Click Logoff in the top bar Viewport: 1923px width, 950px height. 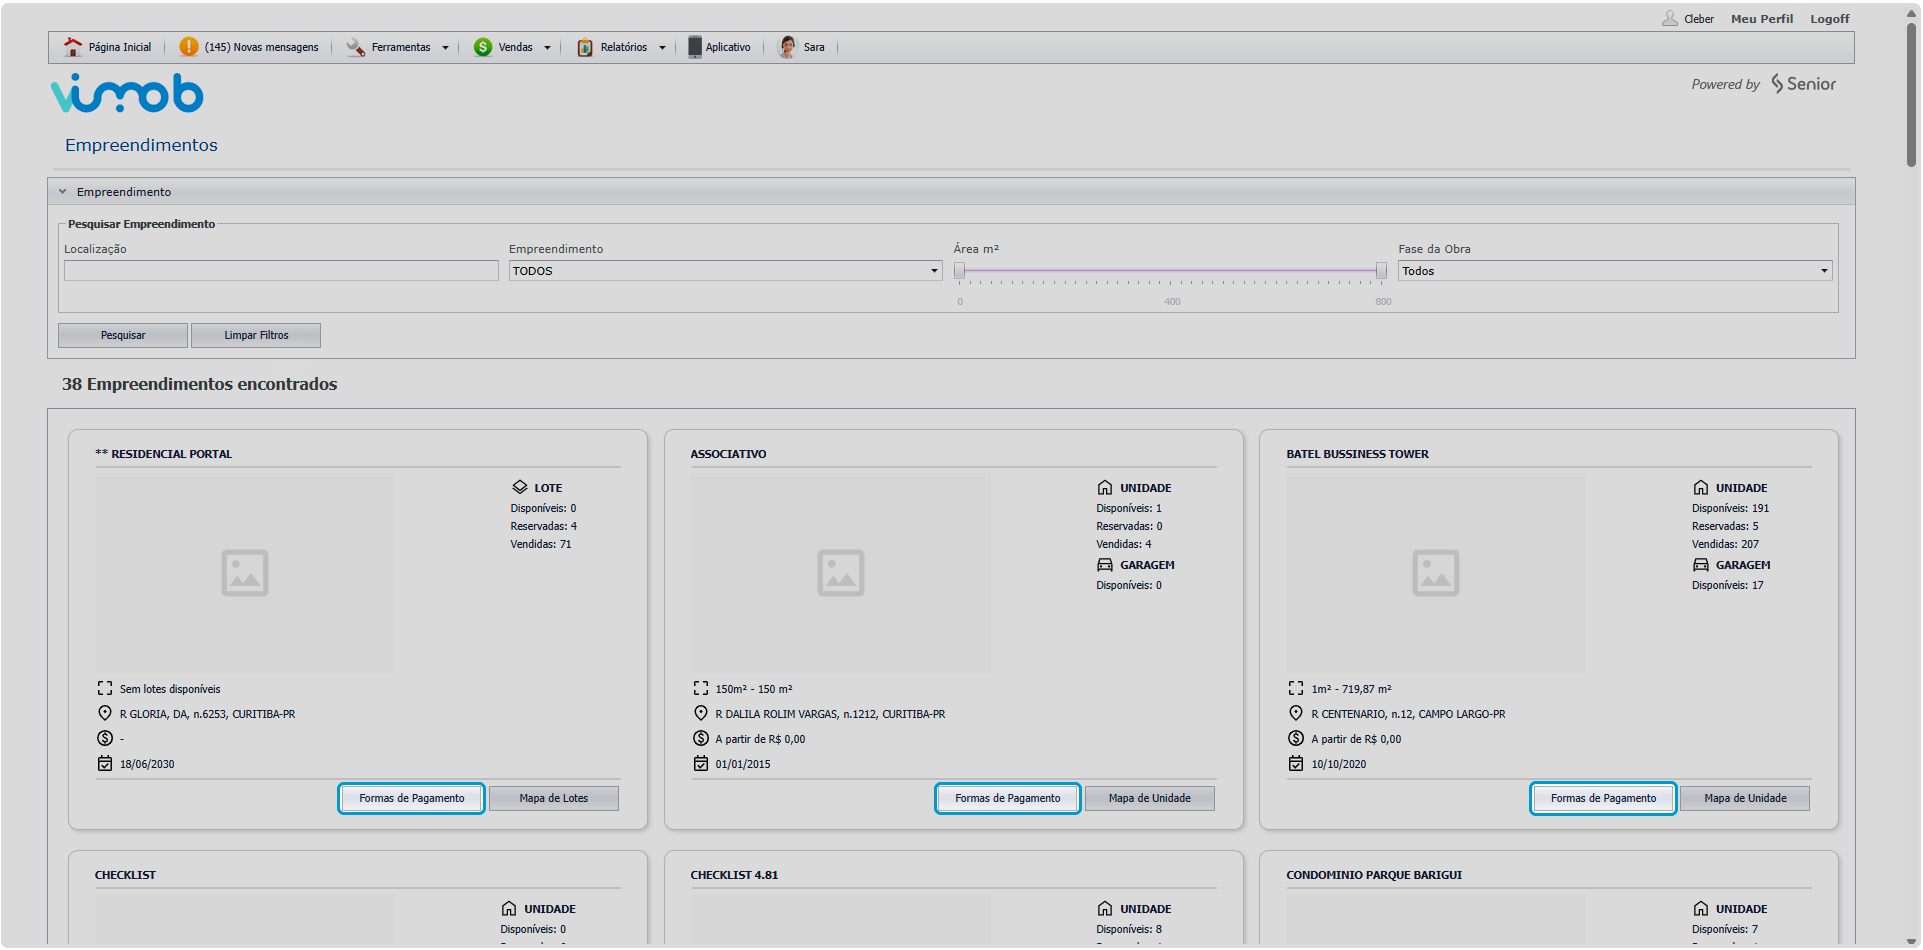[1829, 19]
